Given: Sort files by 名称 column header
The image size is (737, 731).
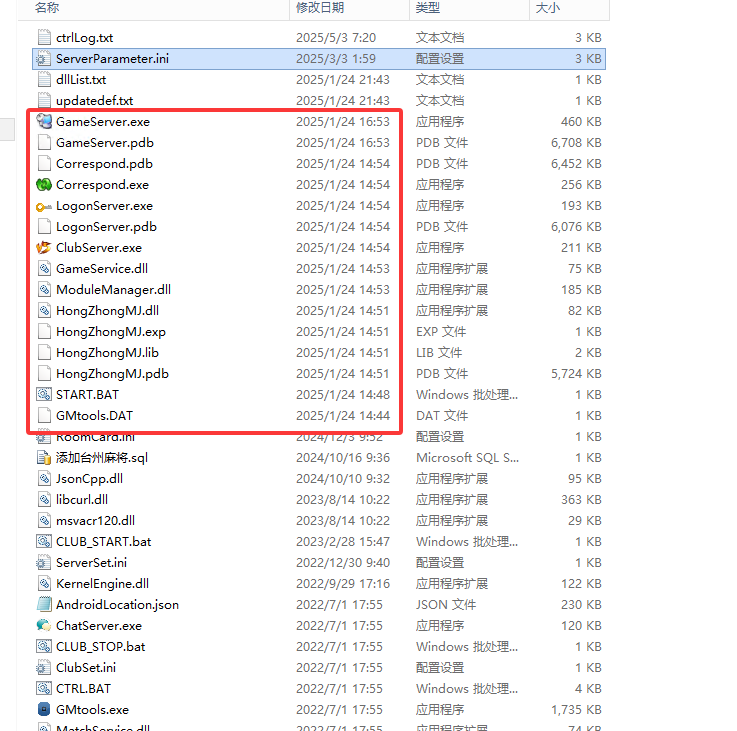Looking at the screenshot, I should pyautogui.click(x=47, y=8).
